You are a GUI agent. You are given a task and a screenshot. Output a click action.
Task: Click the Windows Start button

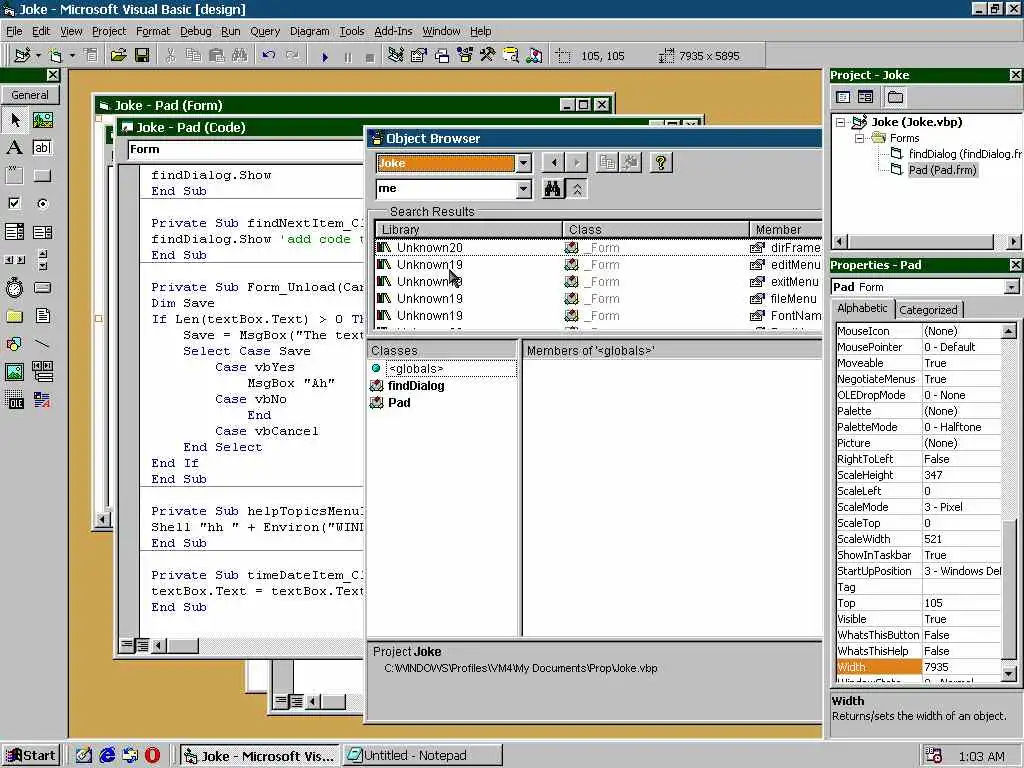coord(31,756)
